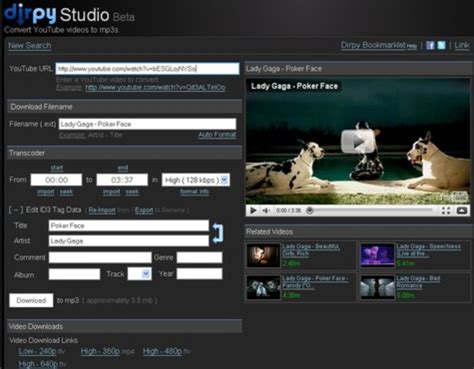Viewport: 474px width, 369px height.
Task: Click seek under the From time field
Action: [x=66, y=192]
